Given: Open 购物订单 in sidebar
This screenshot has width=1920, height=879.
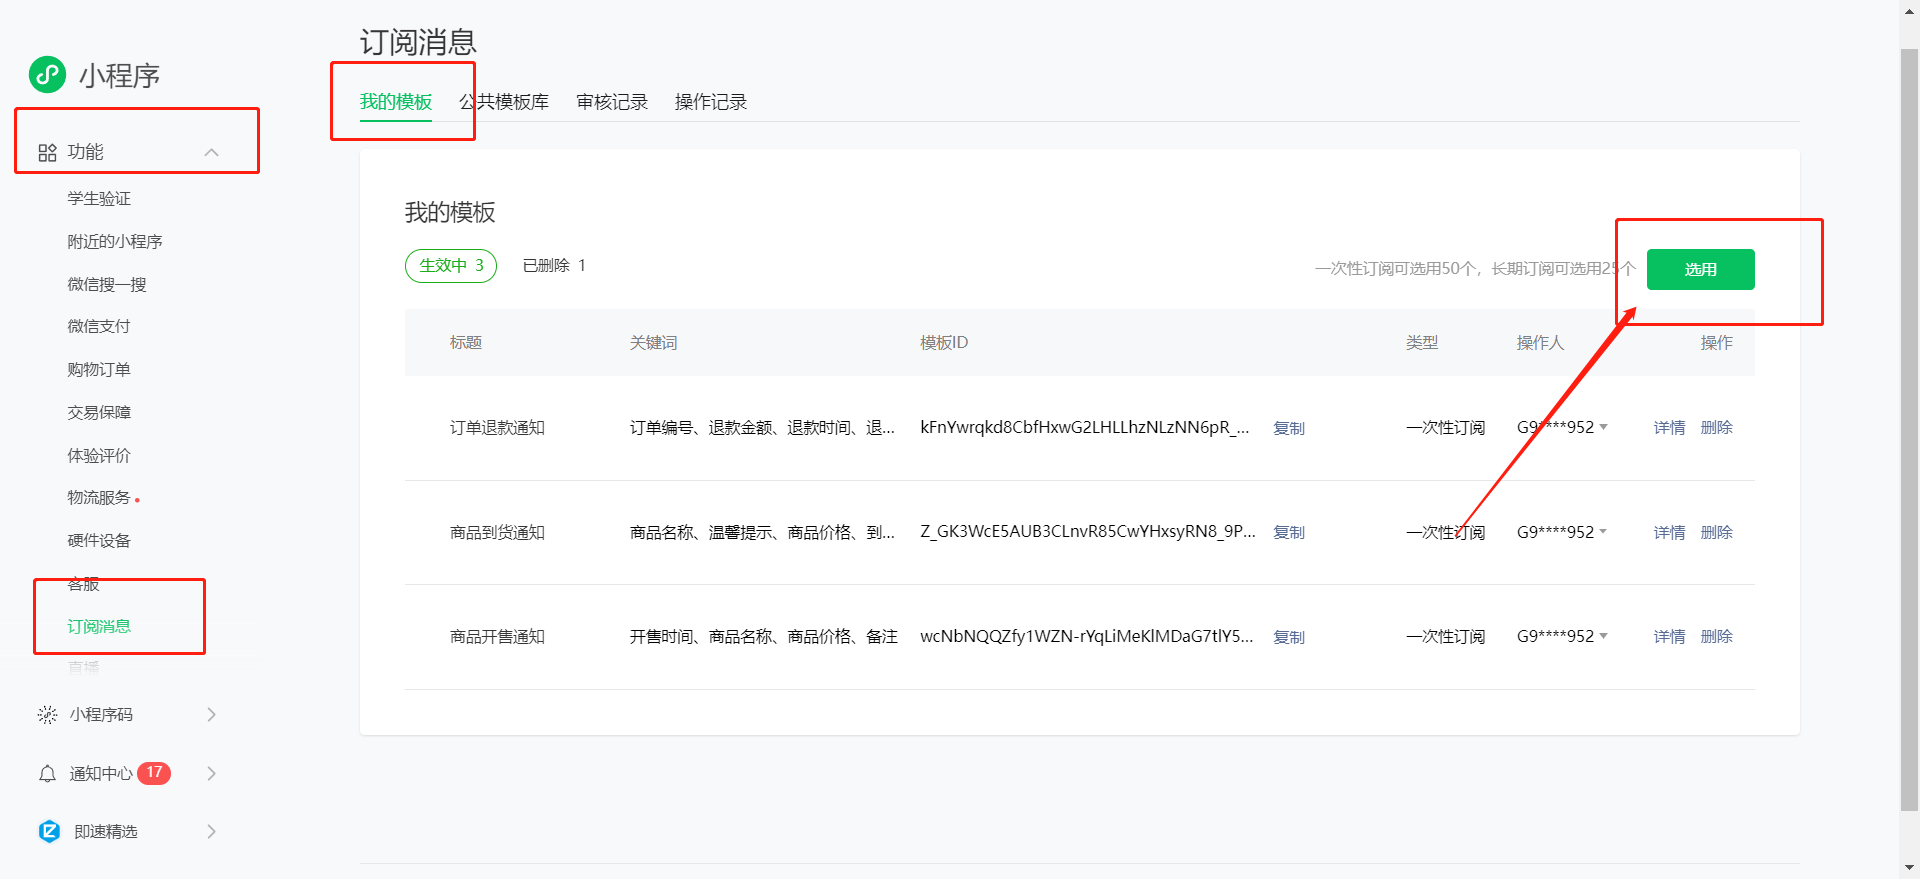Looking at the screenshot, I should pos(99,370).
